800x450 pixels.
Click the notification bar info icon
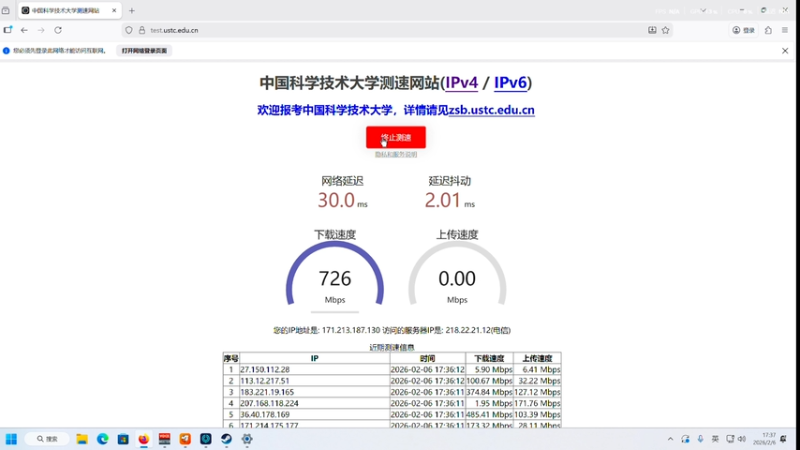pyautogui.click(x=6, y=51)
